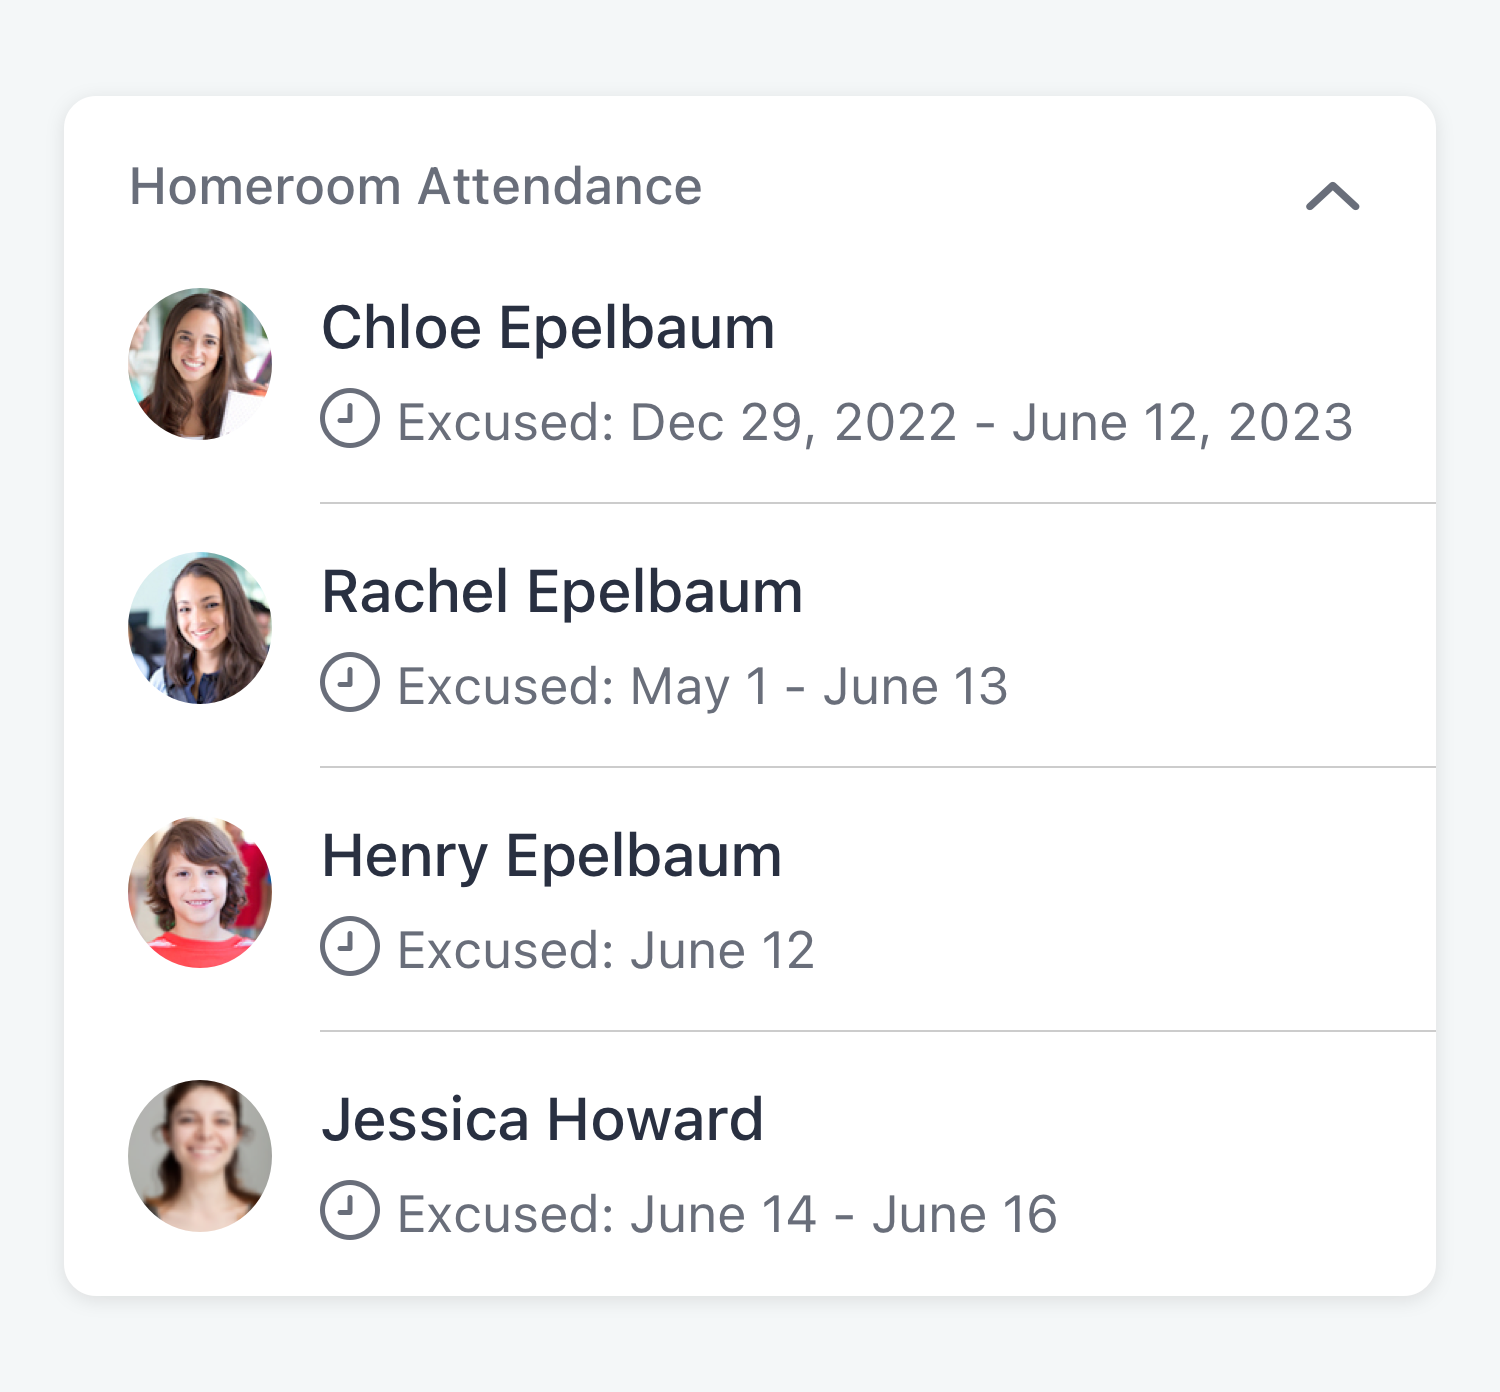Click the clock icon beside Chloe's excusal

click(x=350, y=418)
